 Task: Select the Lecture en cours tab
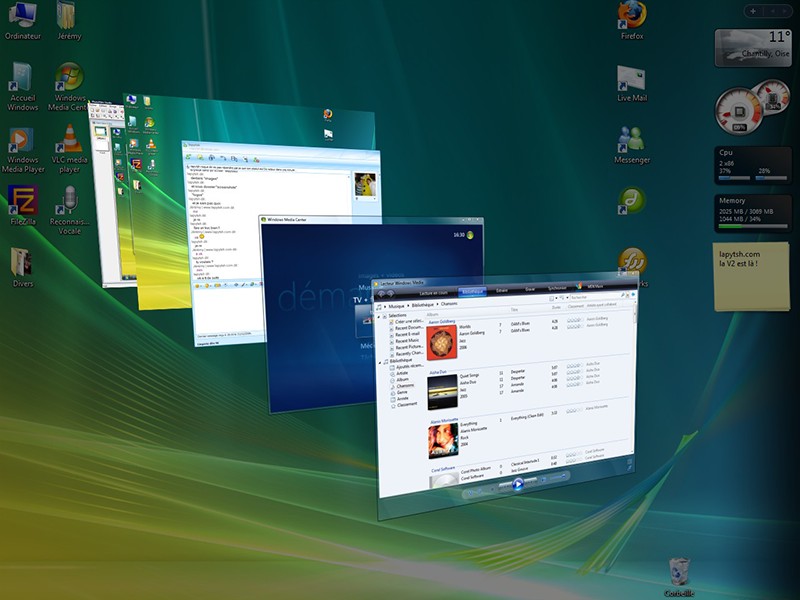tap(433, 293)
